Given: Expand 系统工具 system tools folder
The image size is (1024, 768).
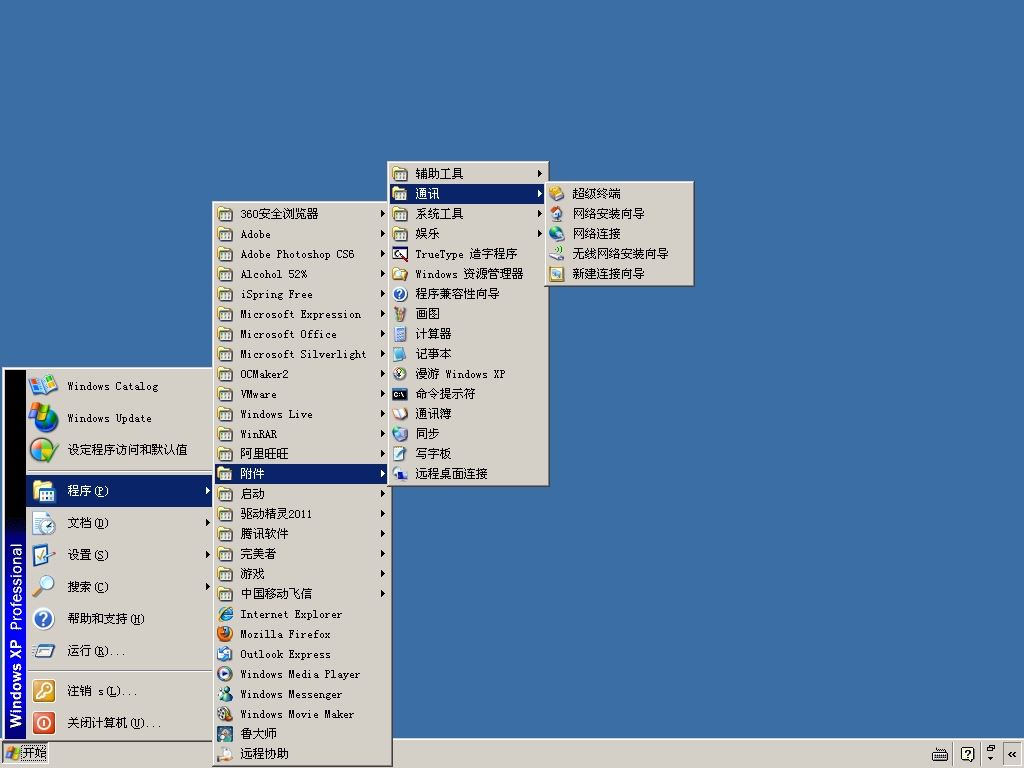Looking at the screenshot, I should (x=468, y=214).
